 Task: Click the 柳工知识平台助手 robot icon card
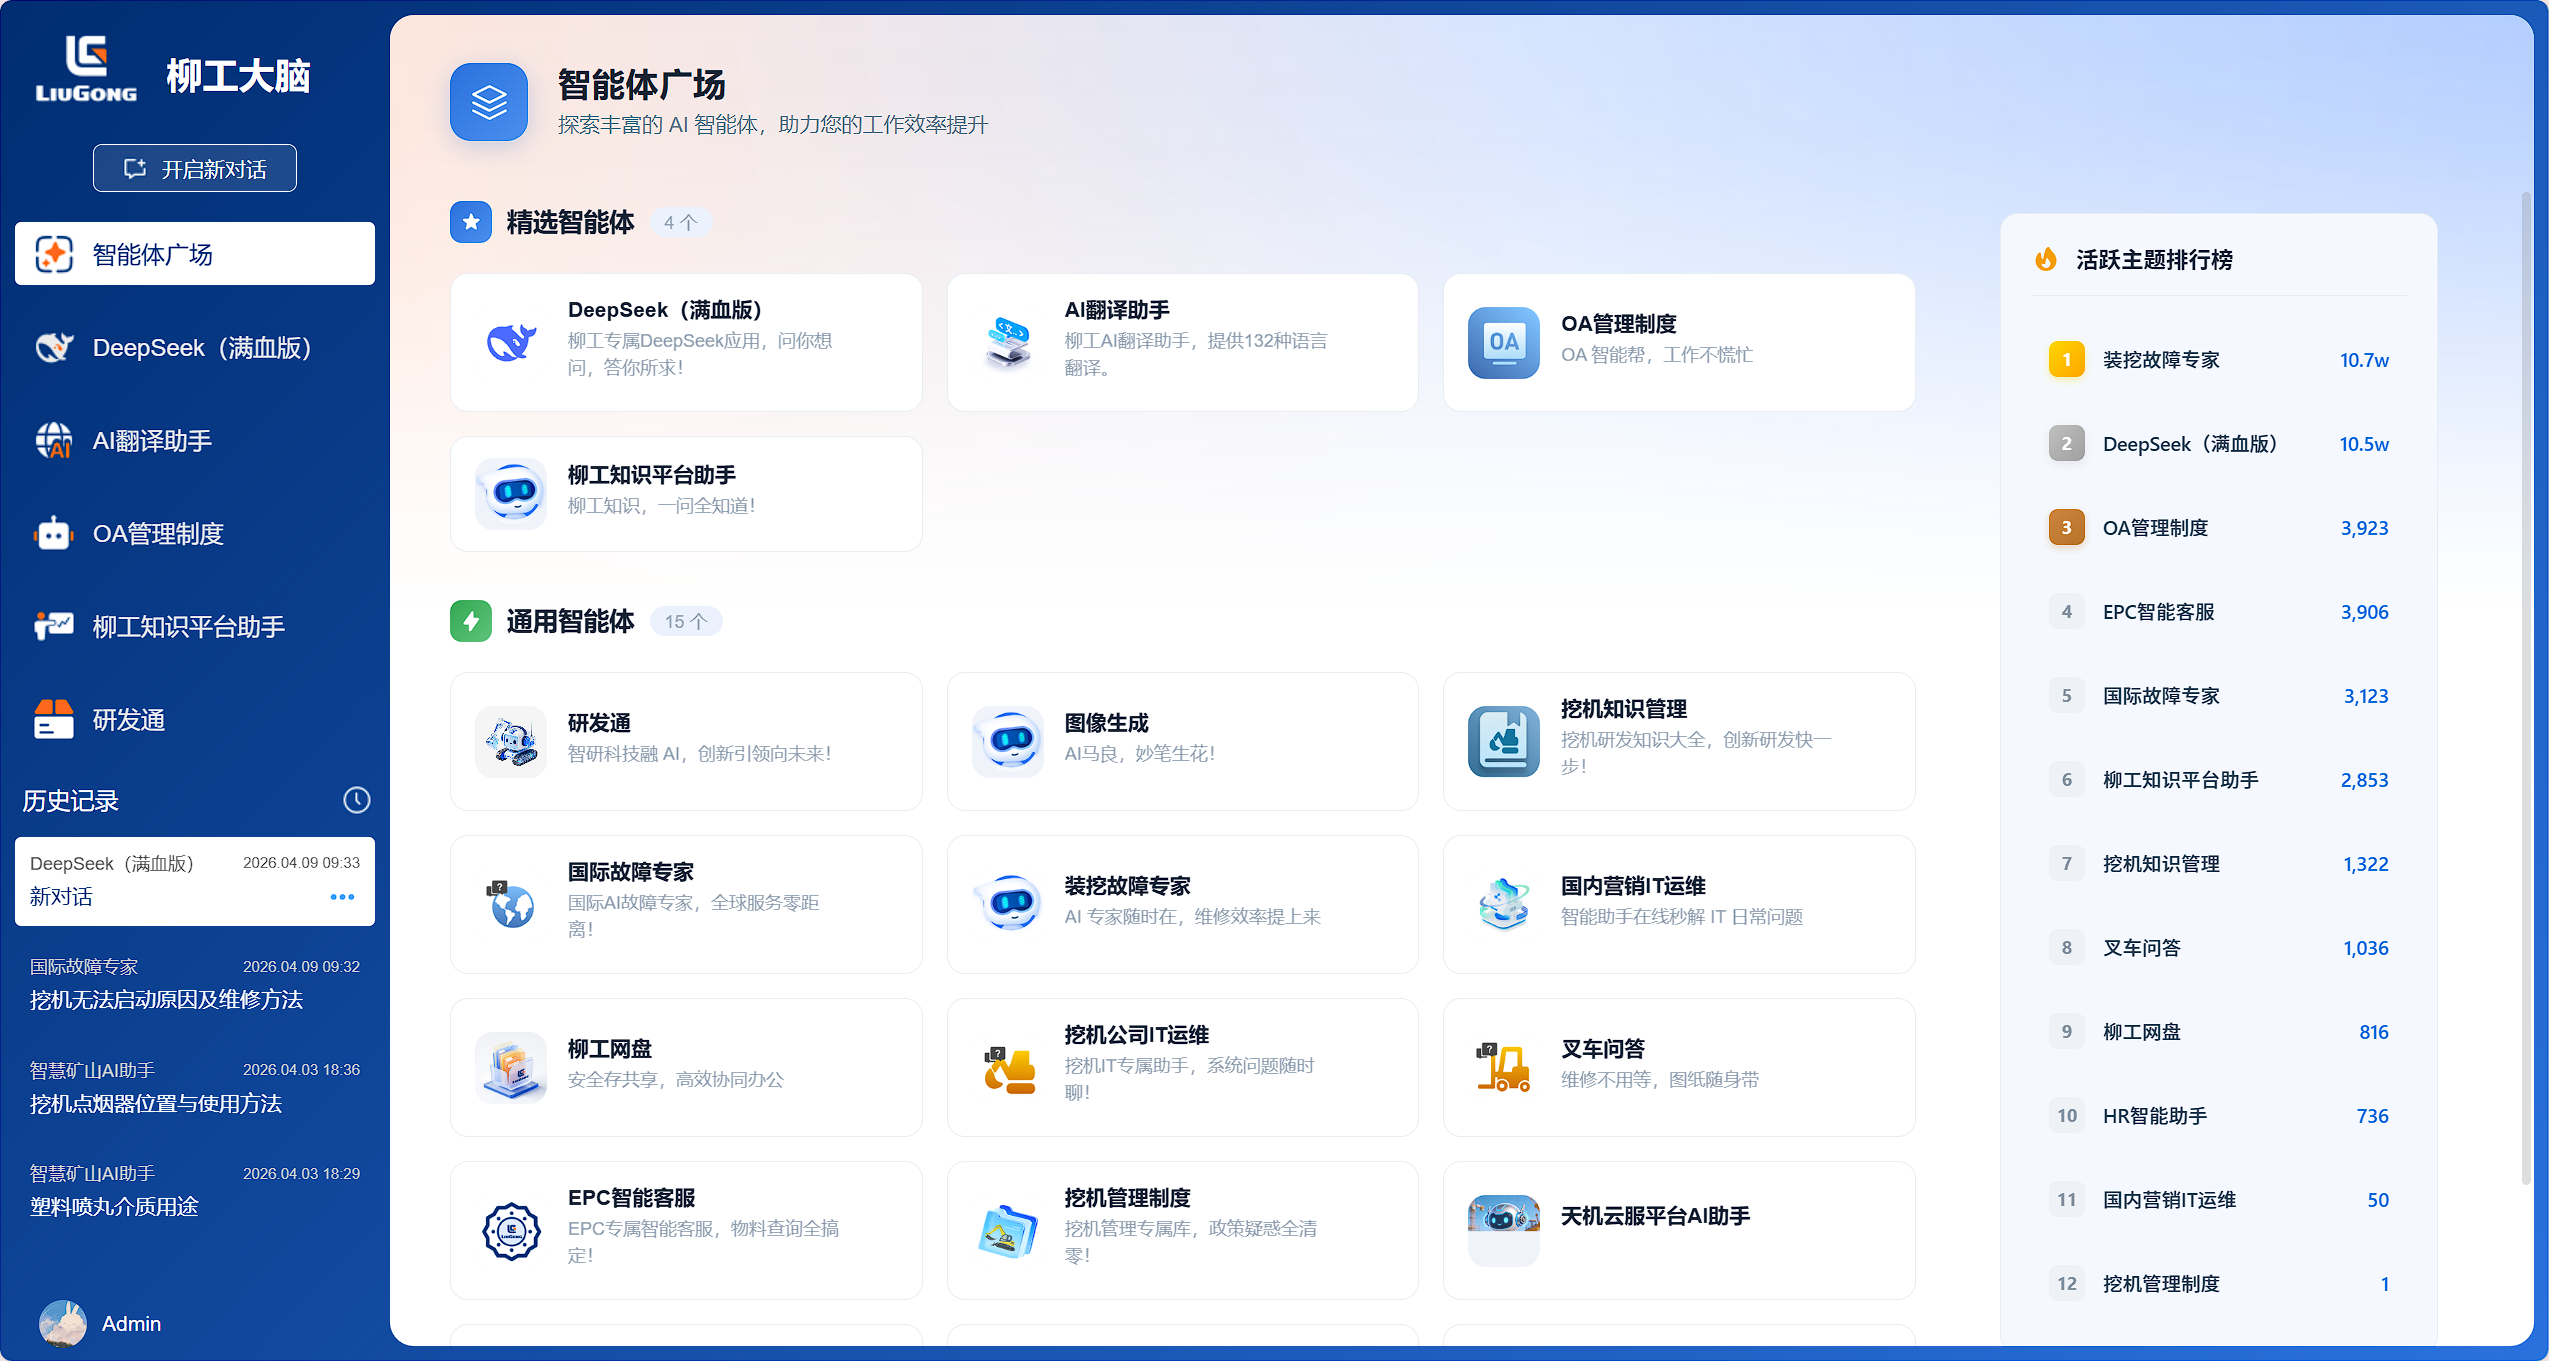(x=511, y=493)
